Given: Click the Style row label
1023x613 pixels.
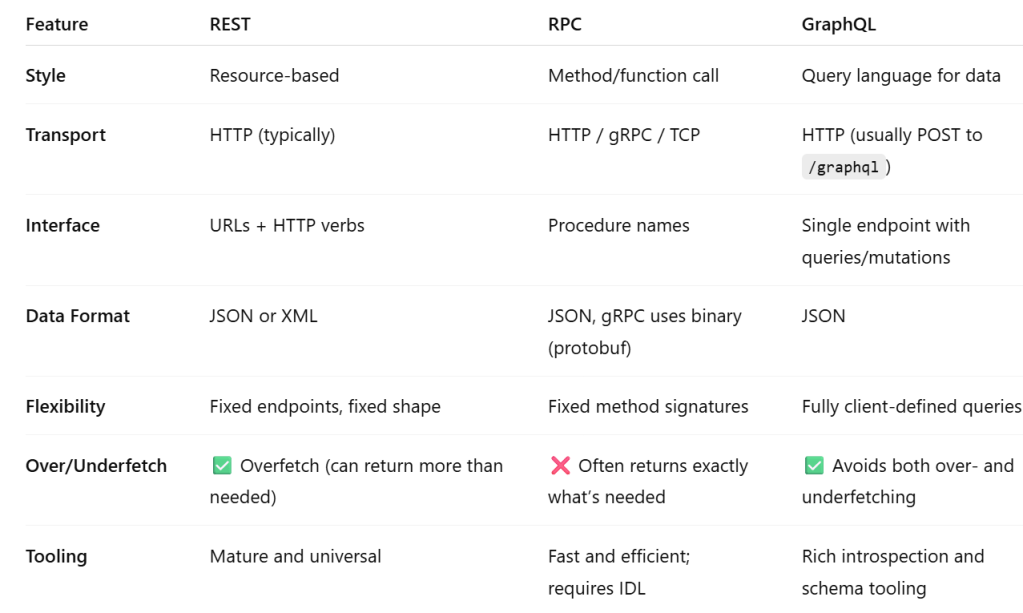Looking at the screenshot, I should click(46, 75).
